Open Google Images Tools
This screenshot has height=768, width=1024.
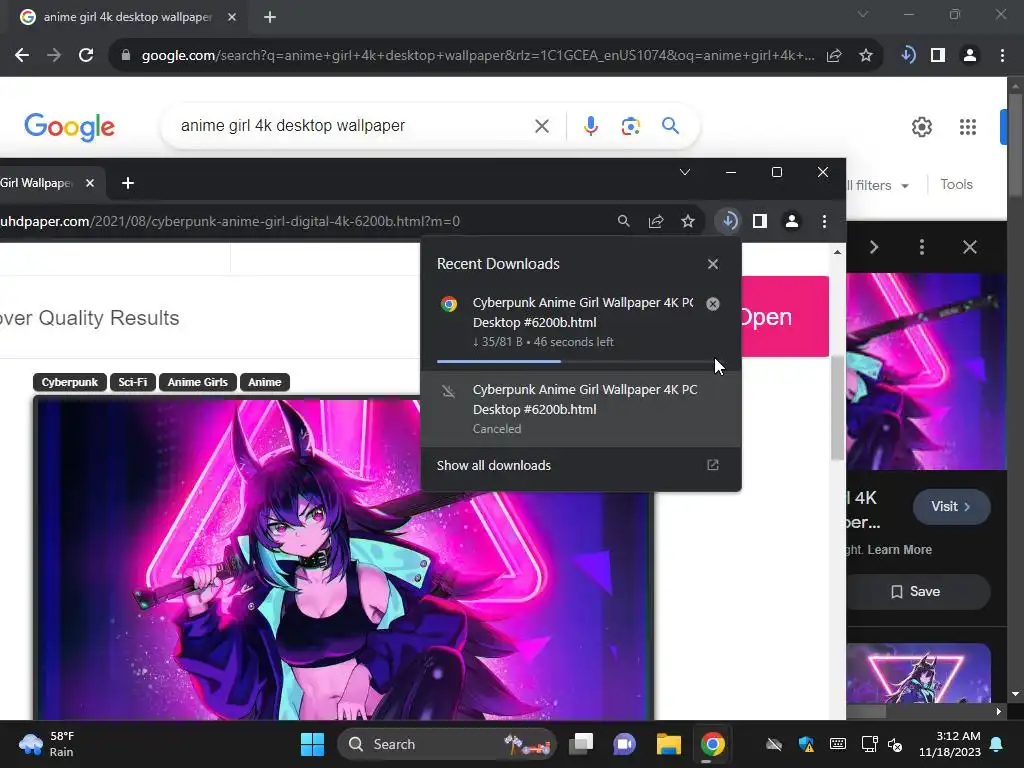click(956, 184)
